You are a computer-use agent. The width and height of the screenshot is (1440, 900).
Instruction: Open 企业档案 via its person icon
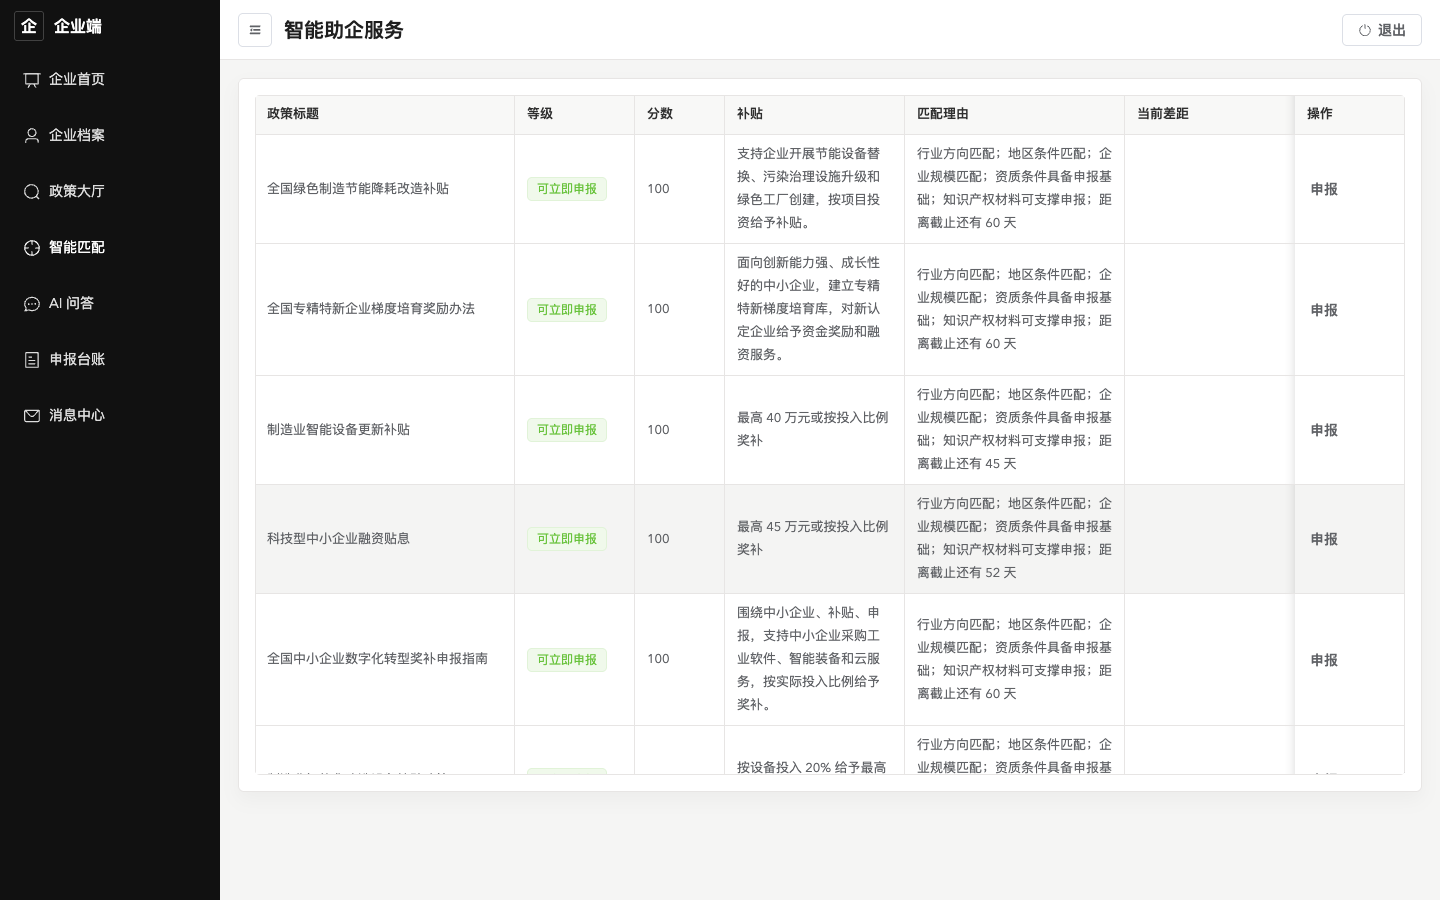[32, 136]
